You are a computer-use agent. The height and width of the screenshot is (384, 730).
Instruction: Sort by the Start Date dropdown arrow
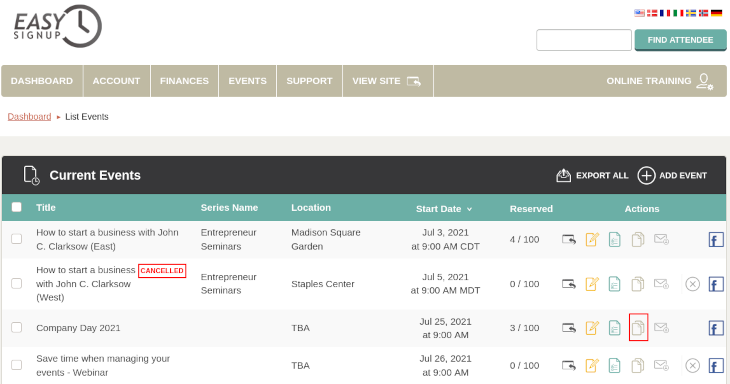[x=469, y=209]
